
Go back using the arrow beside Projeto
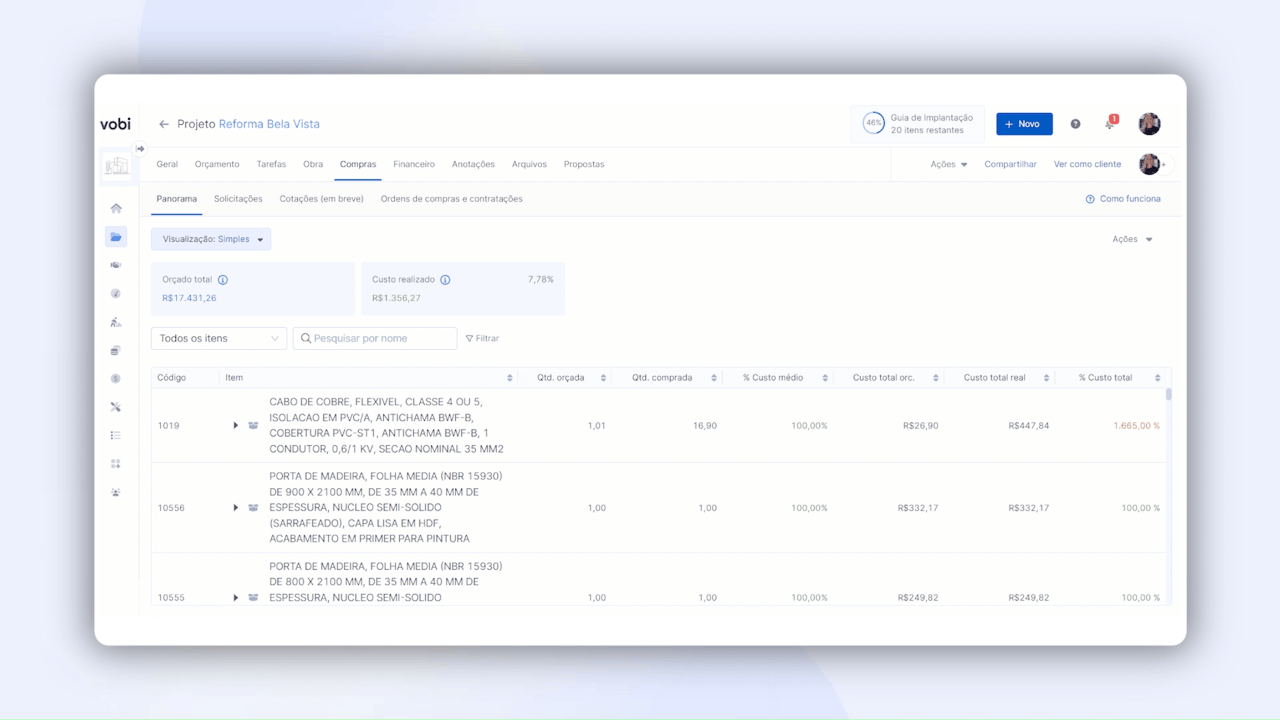point(164,124)
